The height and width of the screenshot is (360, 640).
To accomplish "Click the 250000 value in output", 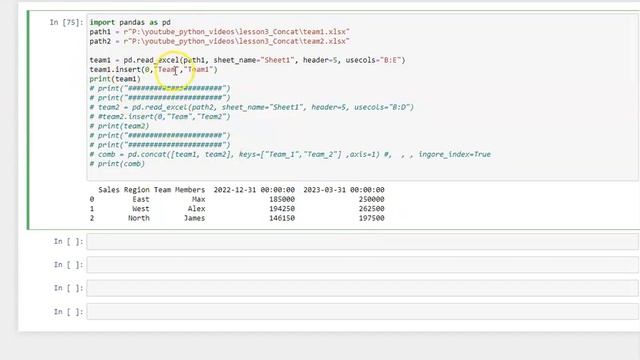I will 371,199.
